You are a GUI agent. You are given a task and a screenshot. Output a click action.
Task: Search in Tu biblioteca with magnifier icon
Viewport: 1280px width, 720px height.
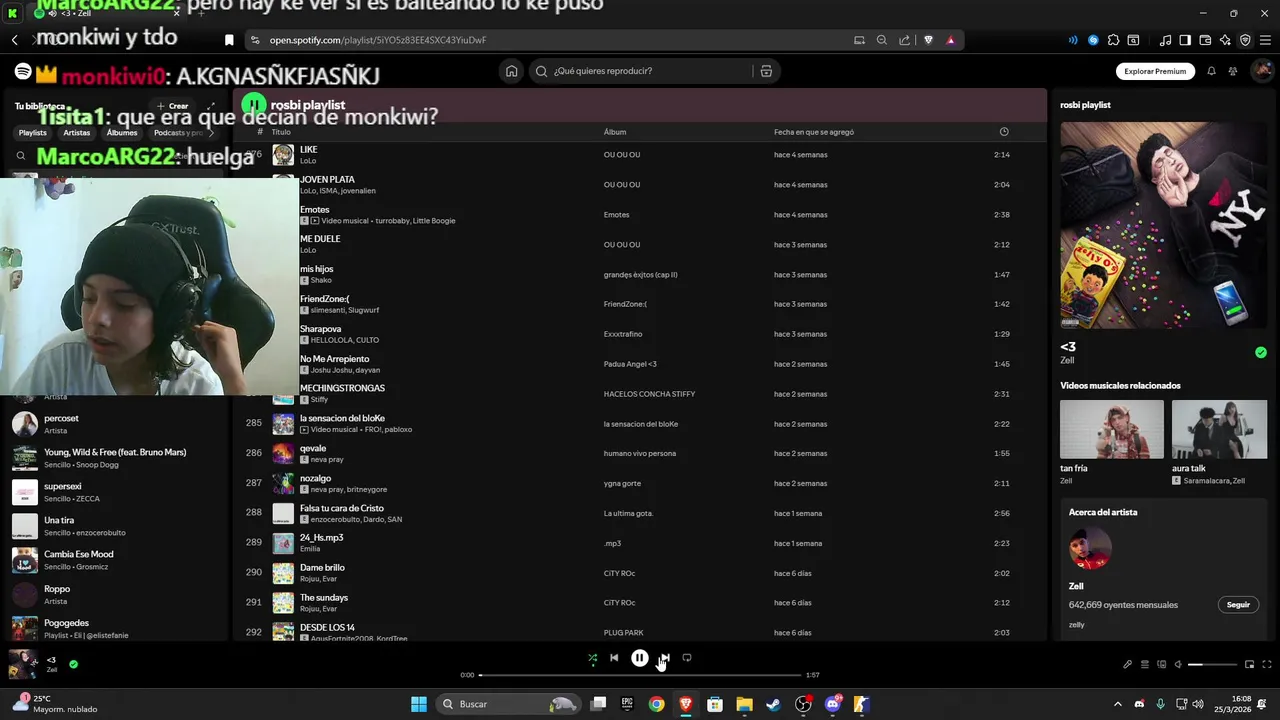coord(21,156)
